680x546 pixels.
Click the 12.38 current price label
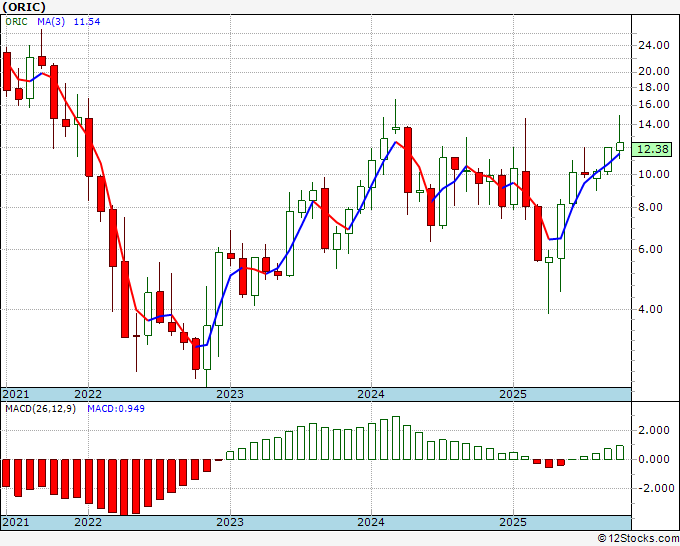point(653,149)
